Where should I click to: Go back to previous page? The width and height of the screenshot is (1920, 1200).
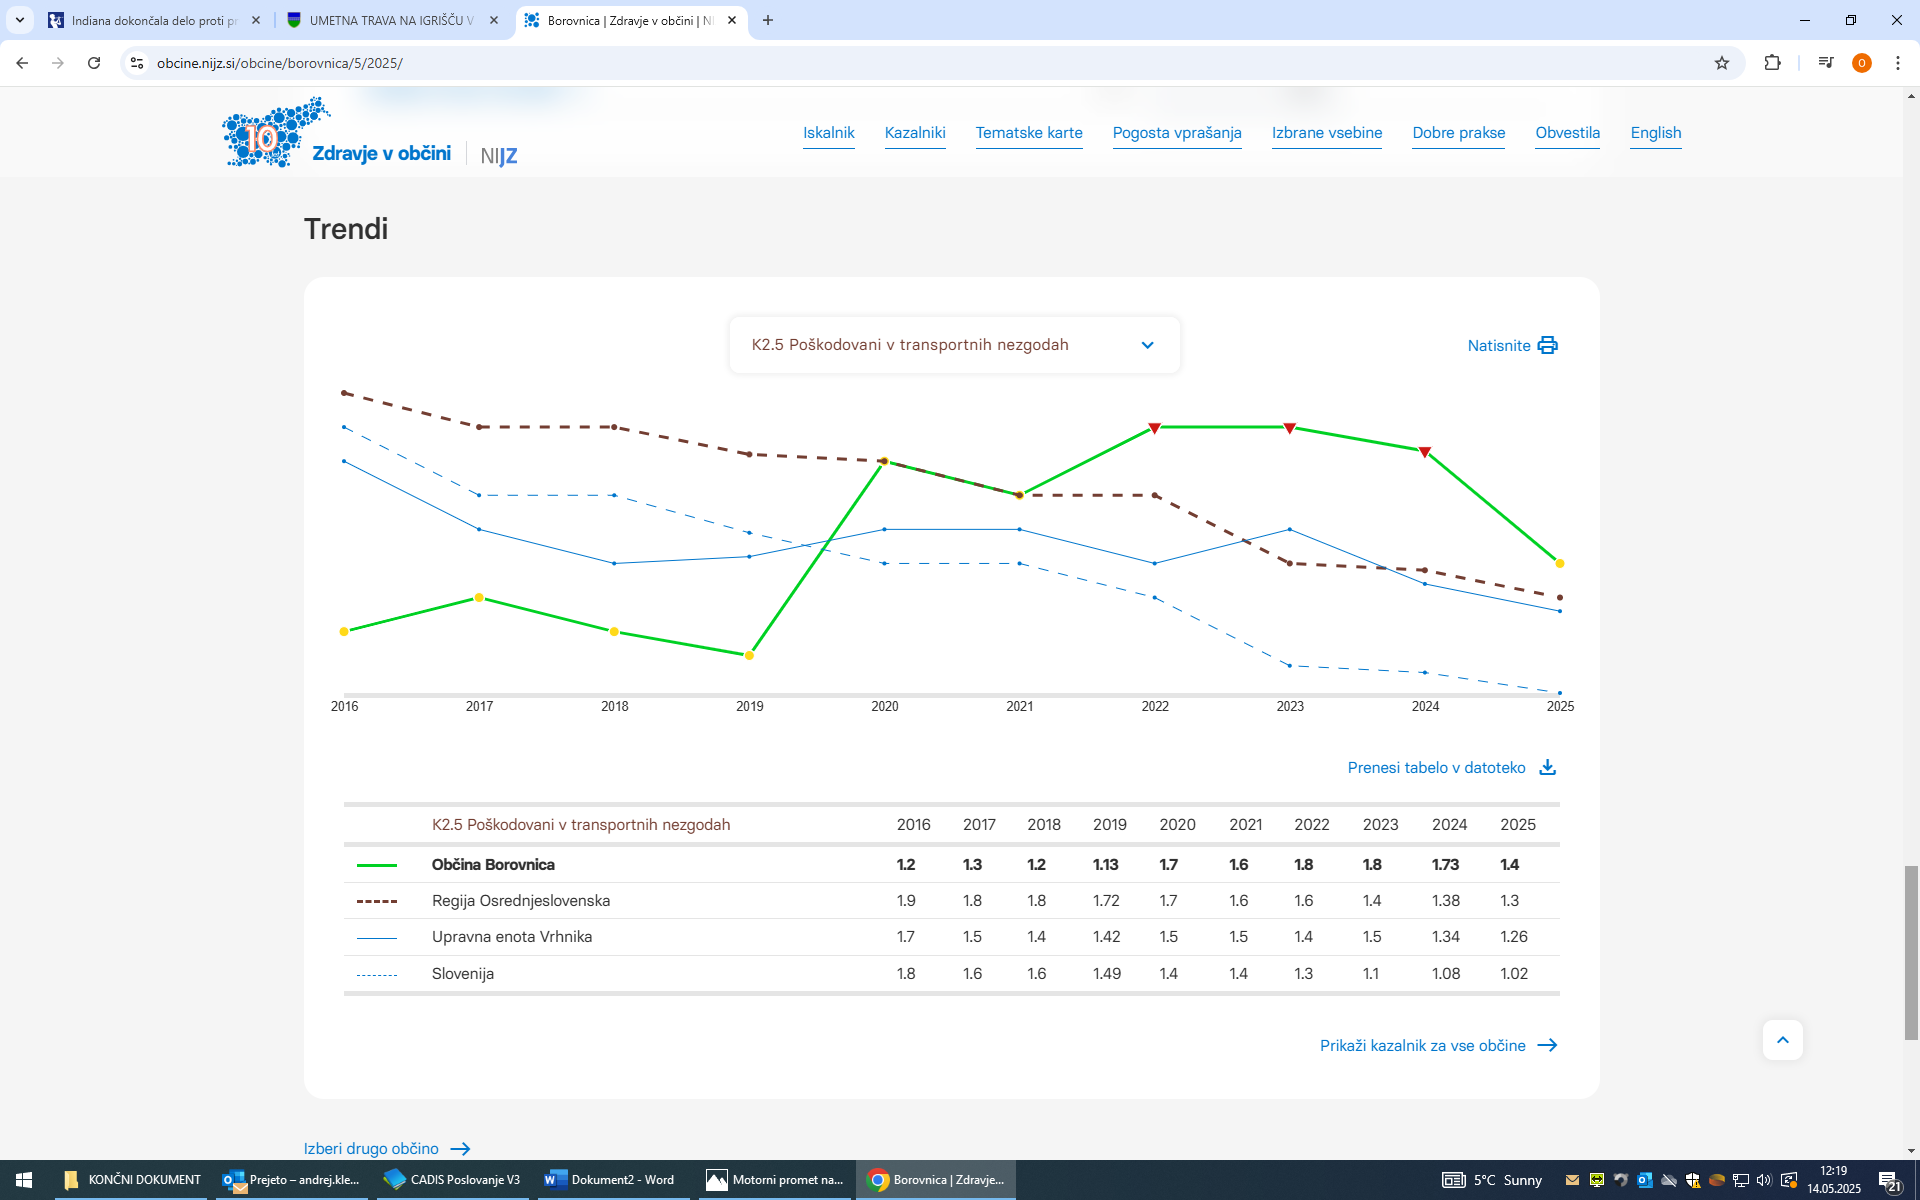tap(22, 63)
